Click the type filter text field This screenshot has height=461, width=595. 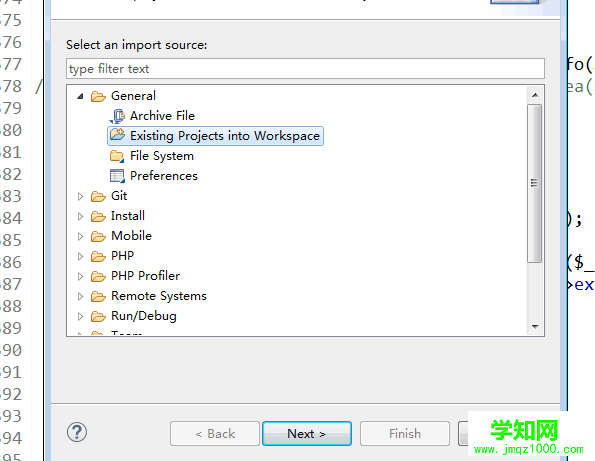pos(305,69)
